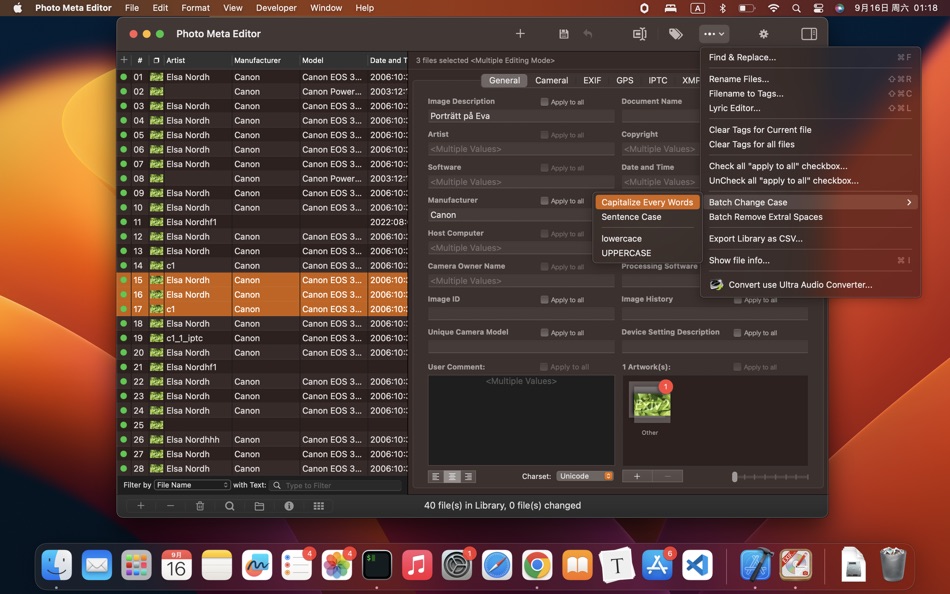Open the more actions (…) dropdown in the toolbar
950x594 pixels.
pyautogui.click(x=714, y=34)
